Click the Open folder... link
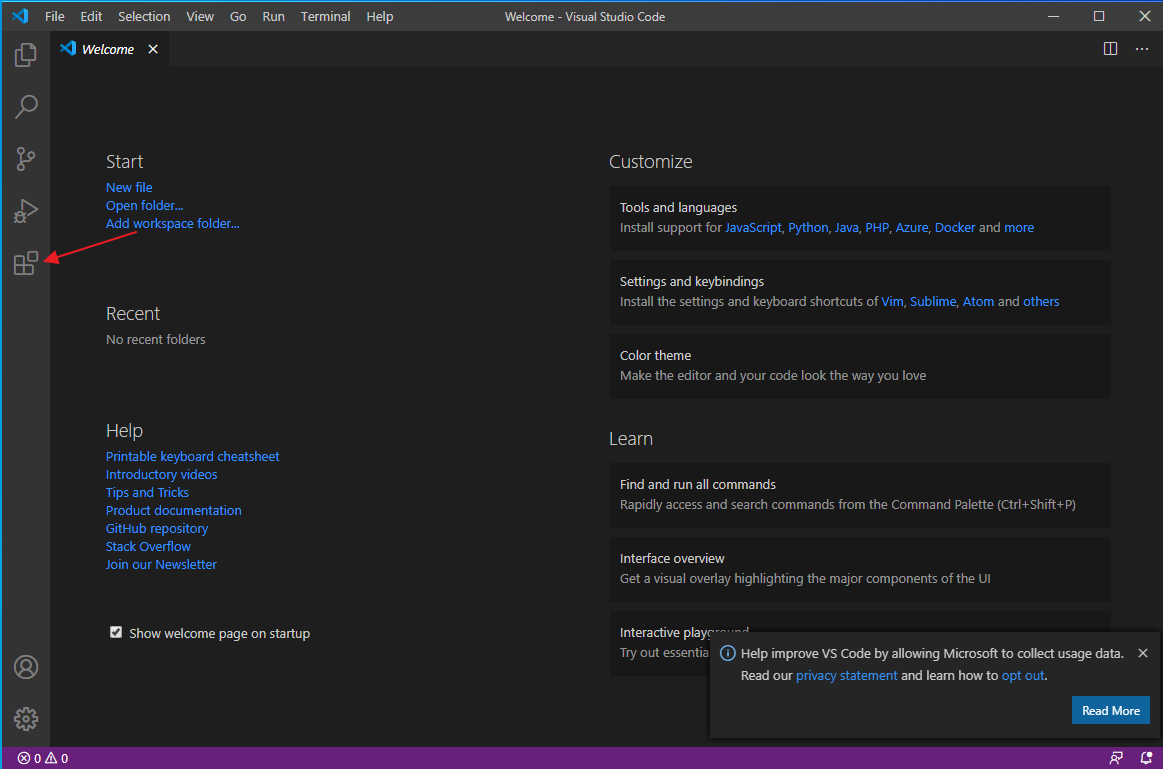 (144, 205)
